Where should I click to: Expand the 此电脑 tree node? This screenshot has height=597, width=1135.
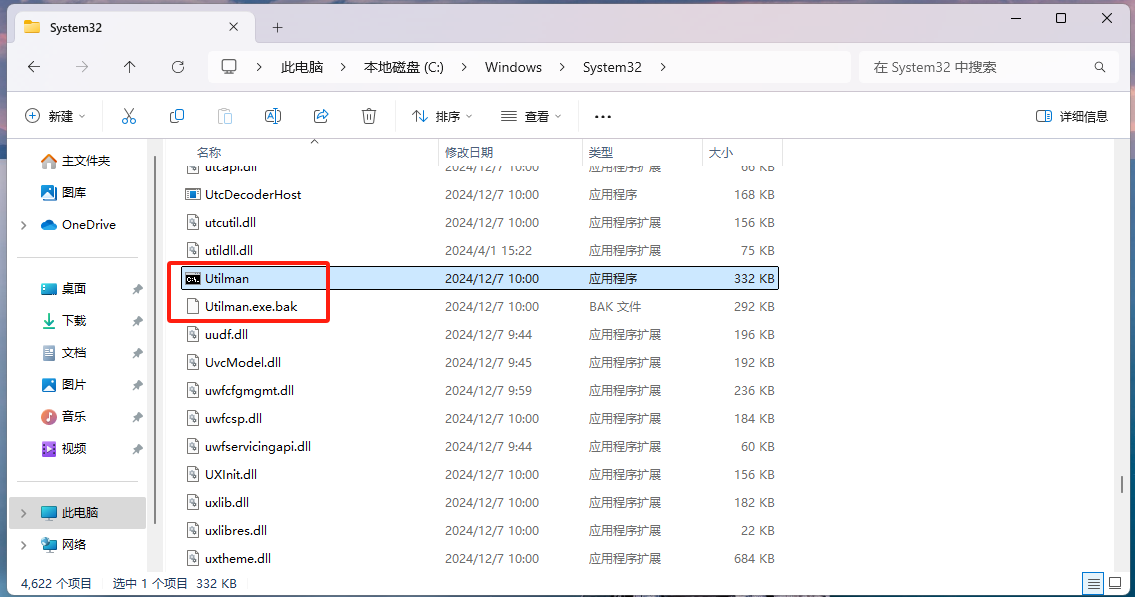pyautogui.click(x=24, y=513)
